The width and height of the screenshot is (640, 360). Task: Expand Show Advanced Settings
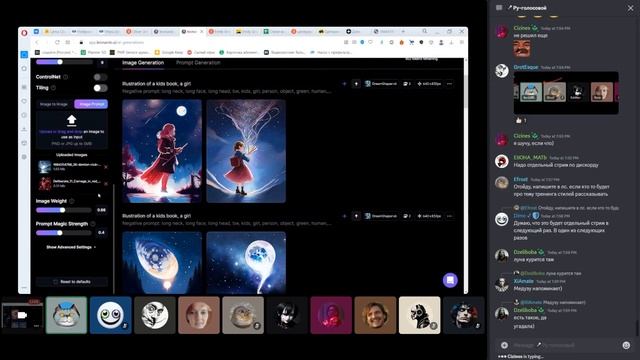[x=71, y=247]
